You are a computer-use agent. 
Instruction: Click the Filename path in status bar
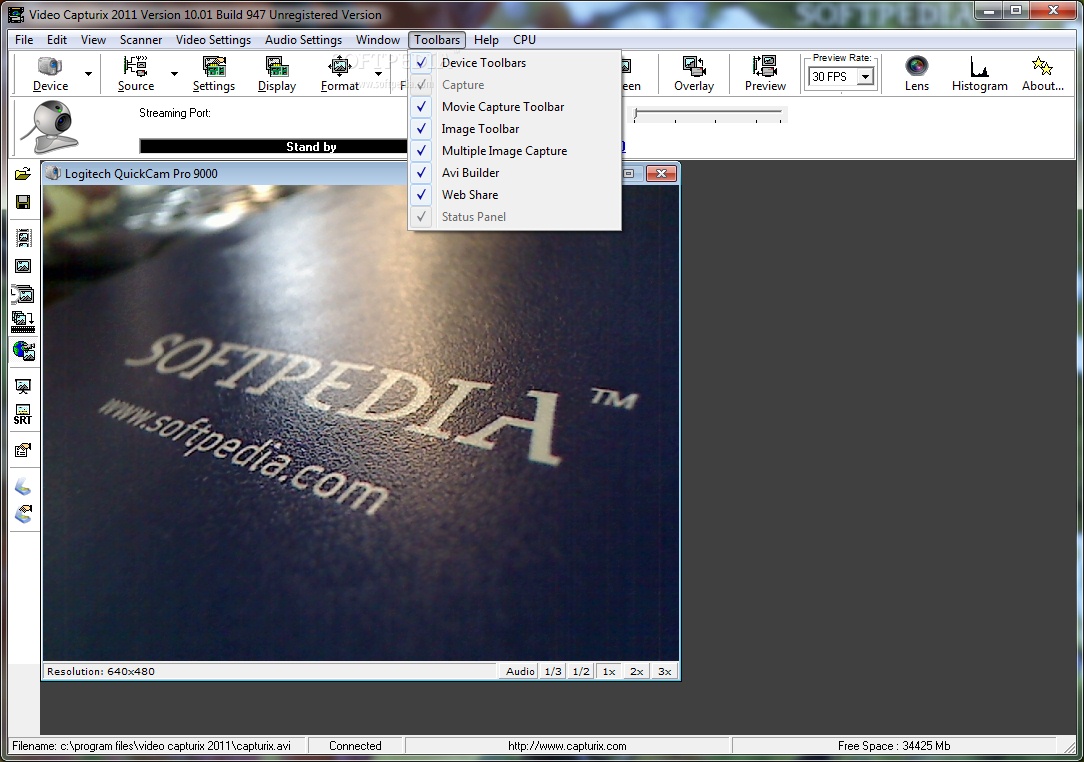[151, 746]
